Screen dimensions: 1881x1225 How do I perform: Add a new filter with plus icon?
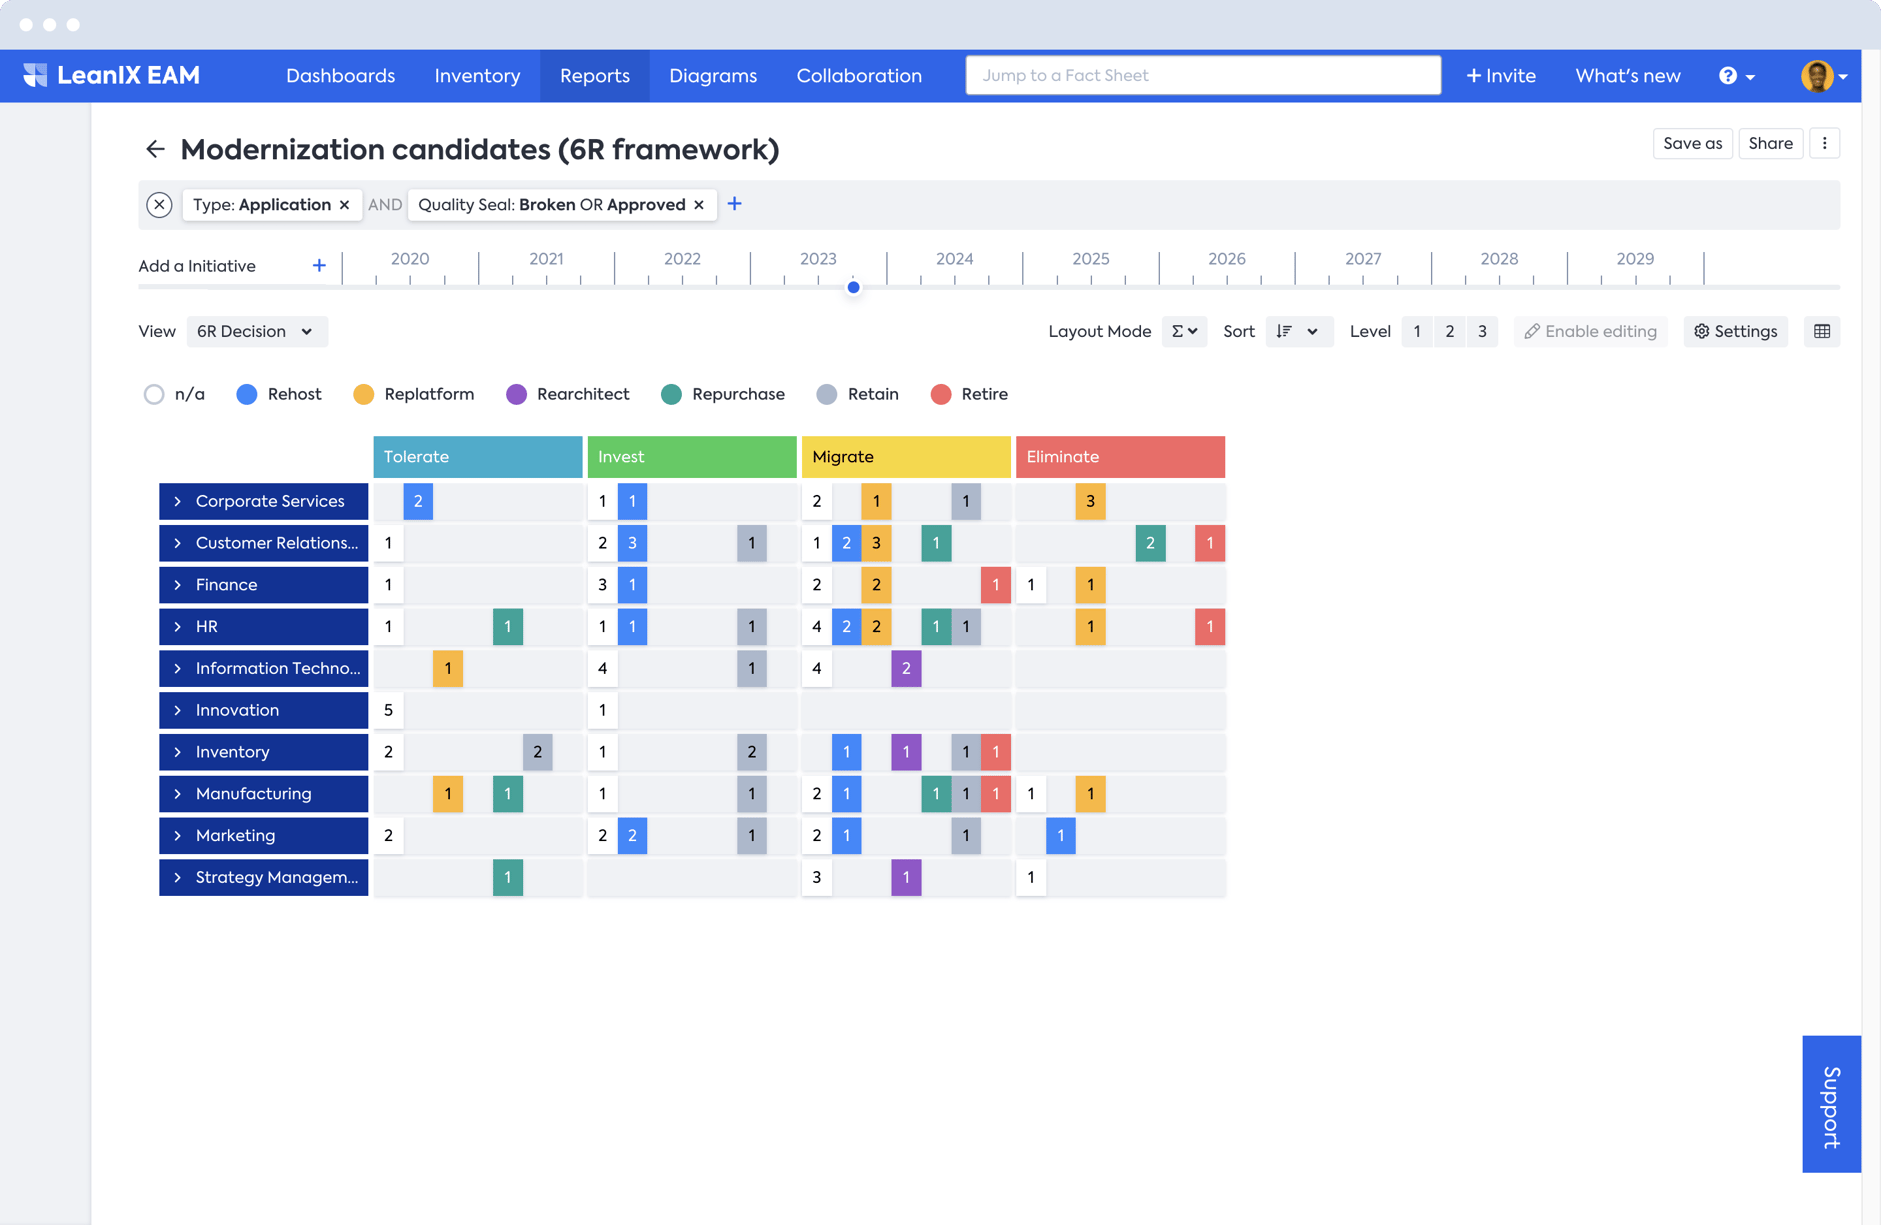735,204
